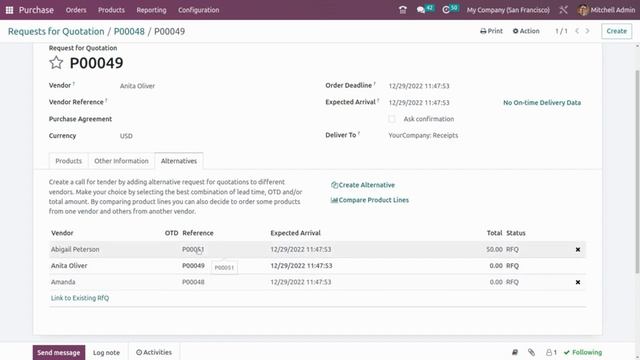Mark P00049 as favorite with star

coord(56,62)
